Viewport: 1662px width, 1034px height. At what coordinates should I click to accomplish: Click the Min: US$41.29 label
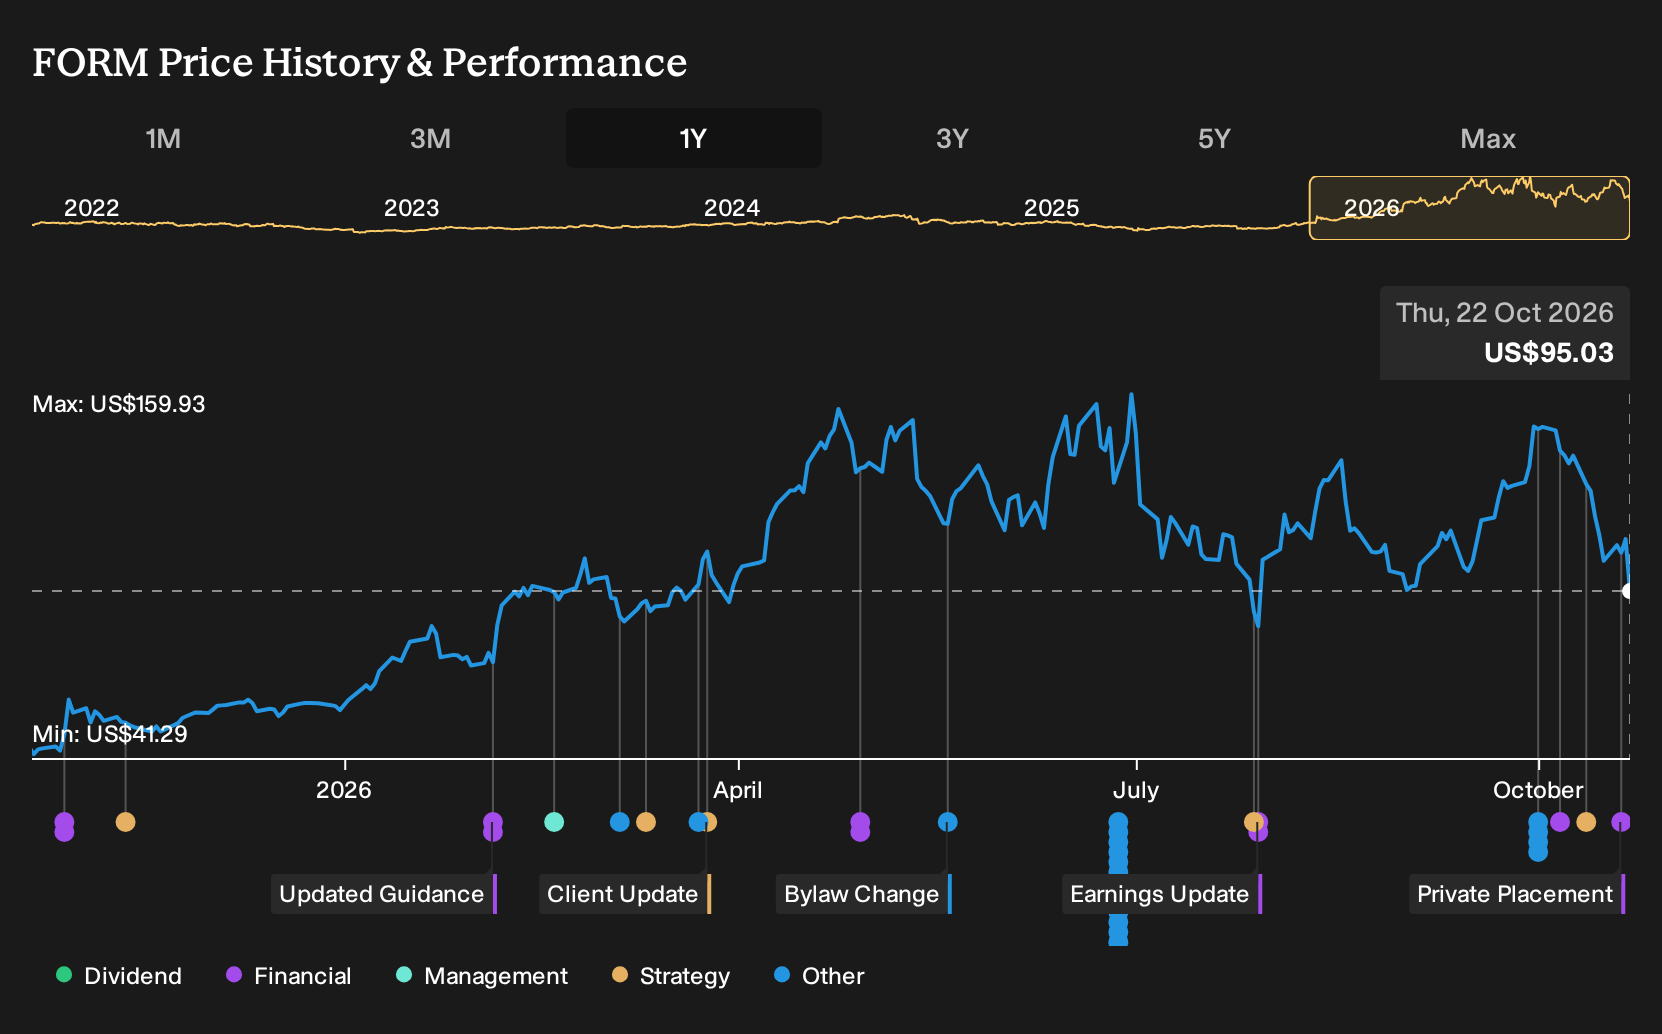110,734
